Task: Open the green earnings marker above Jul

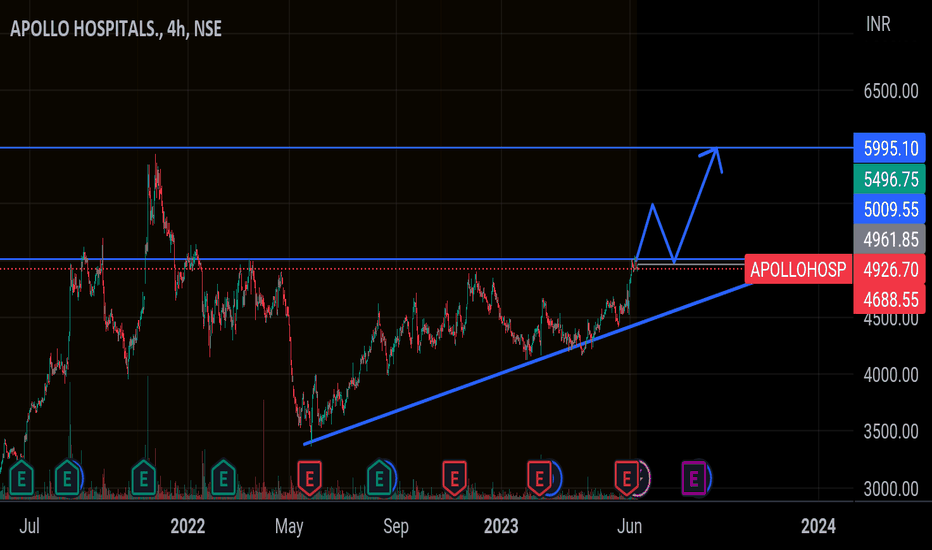Action: [21, 478]
